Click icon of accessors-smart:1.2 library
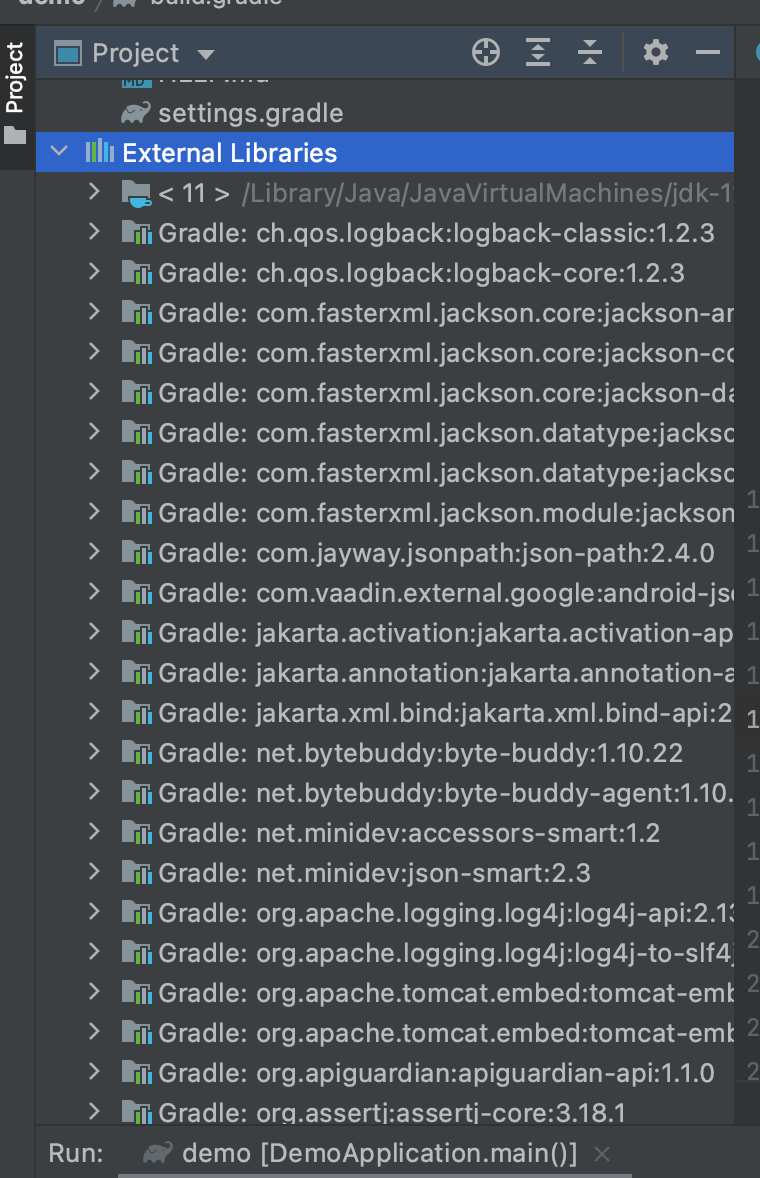This screenshot has width=760, height=1178. (137, 832)
